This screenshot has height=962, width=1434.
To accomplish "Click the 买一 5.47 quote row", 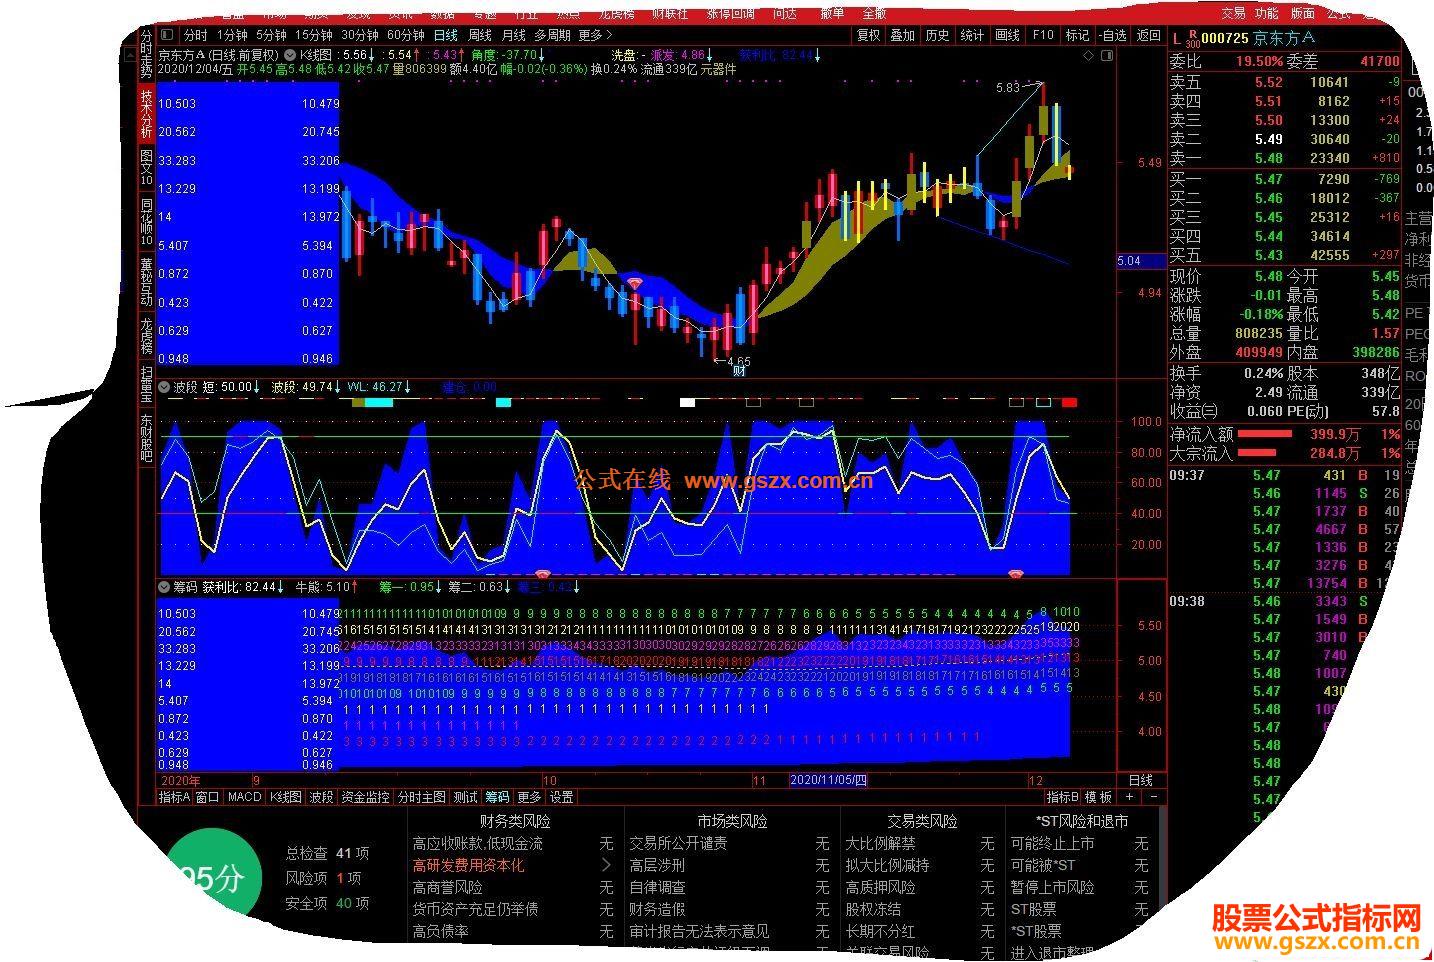I will [1285, 179].
